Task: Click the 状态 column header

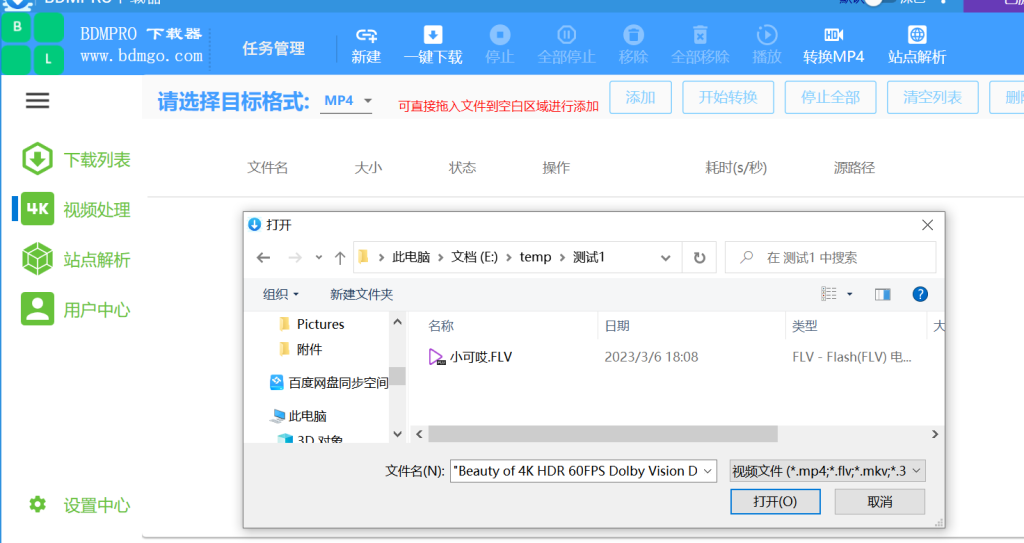Action: click(462, 168)
